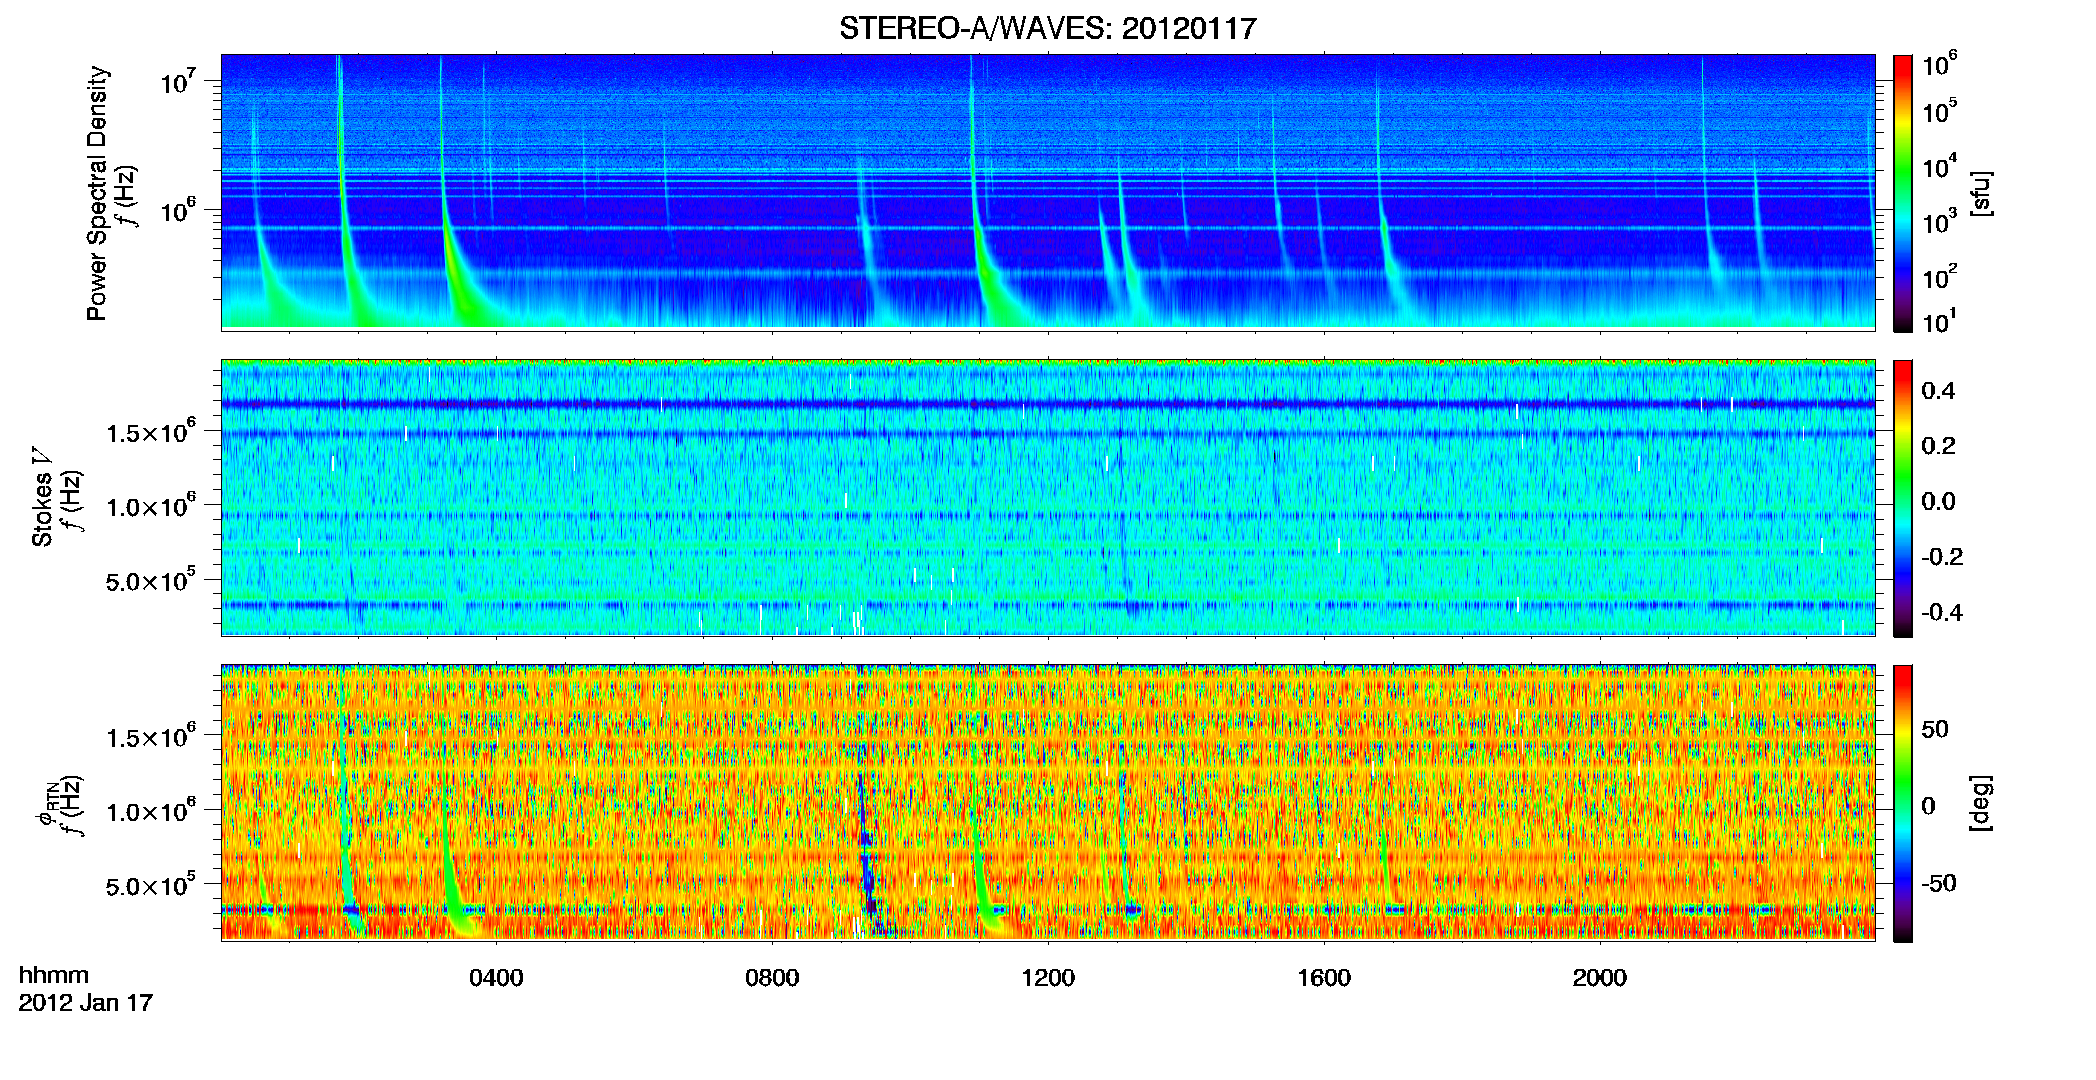
Task: Click the 10^5 value on the sfu color bar
Action: point(1940,111)
